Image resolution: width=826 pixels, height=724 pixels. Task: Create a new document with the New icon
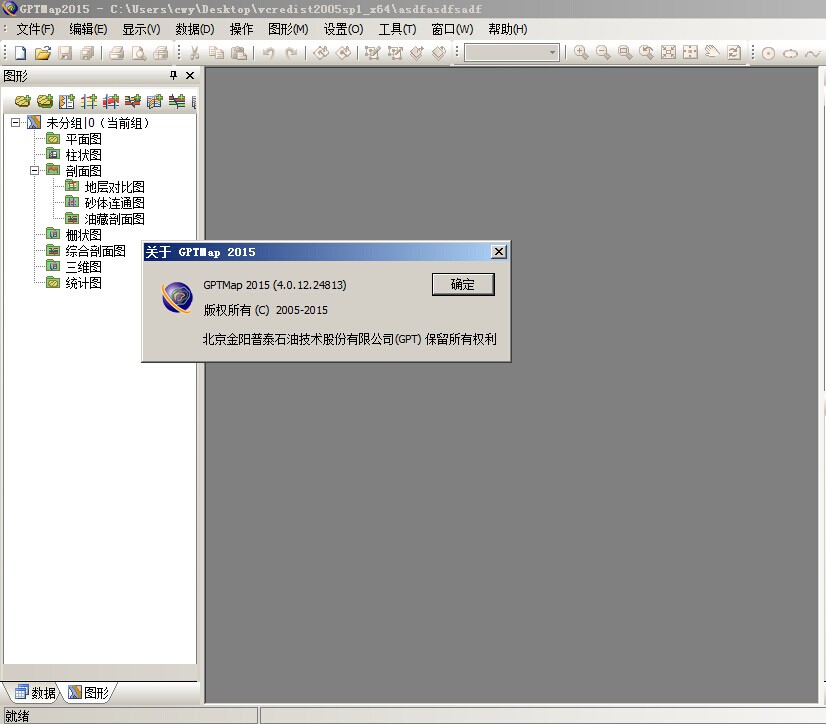click(21, 53)
